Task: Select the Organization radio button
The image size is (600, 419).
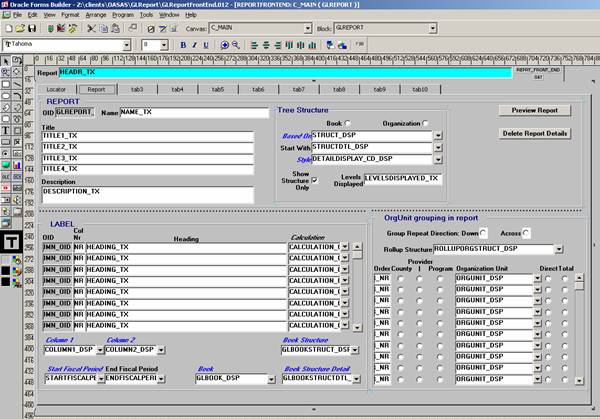Action: [425, 123]
